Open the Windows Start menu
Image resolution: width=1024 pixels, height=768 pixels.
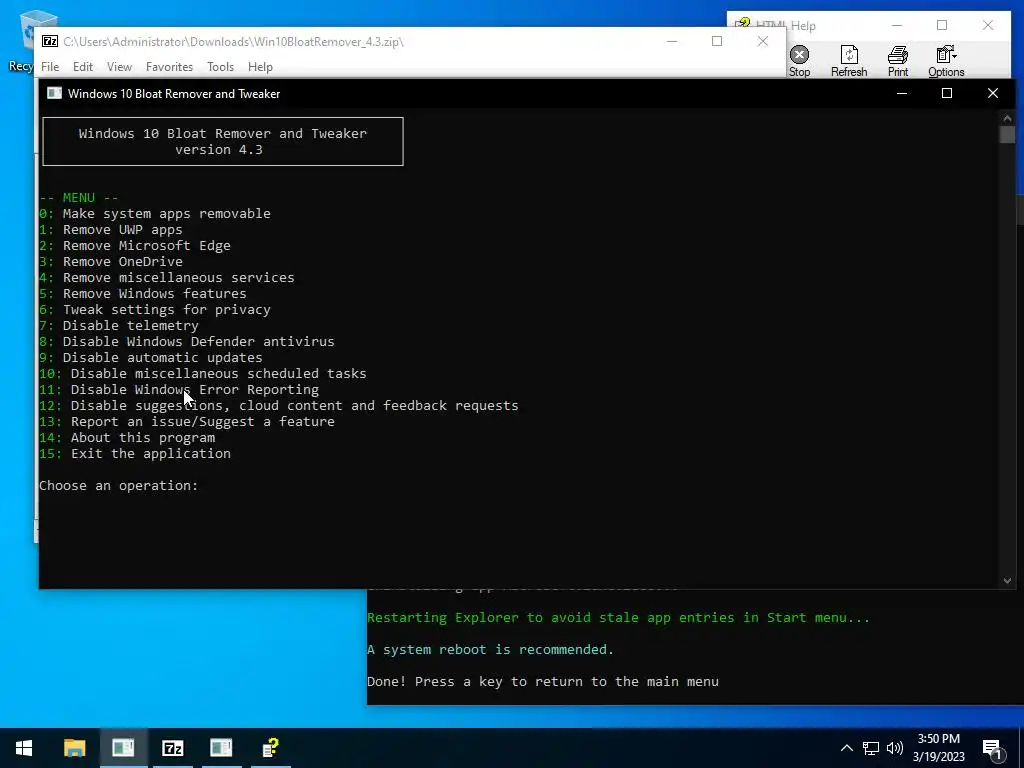pos(24,748)
